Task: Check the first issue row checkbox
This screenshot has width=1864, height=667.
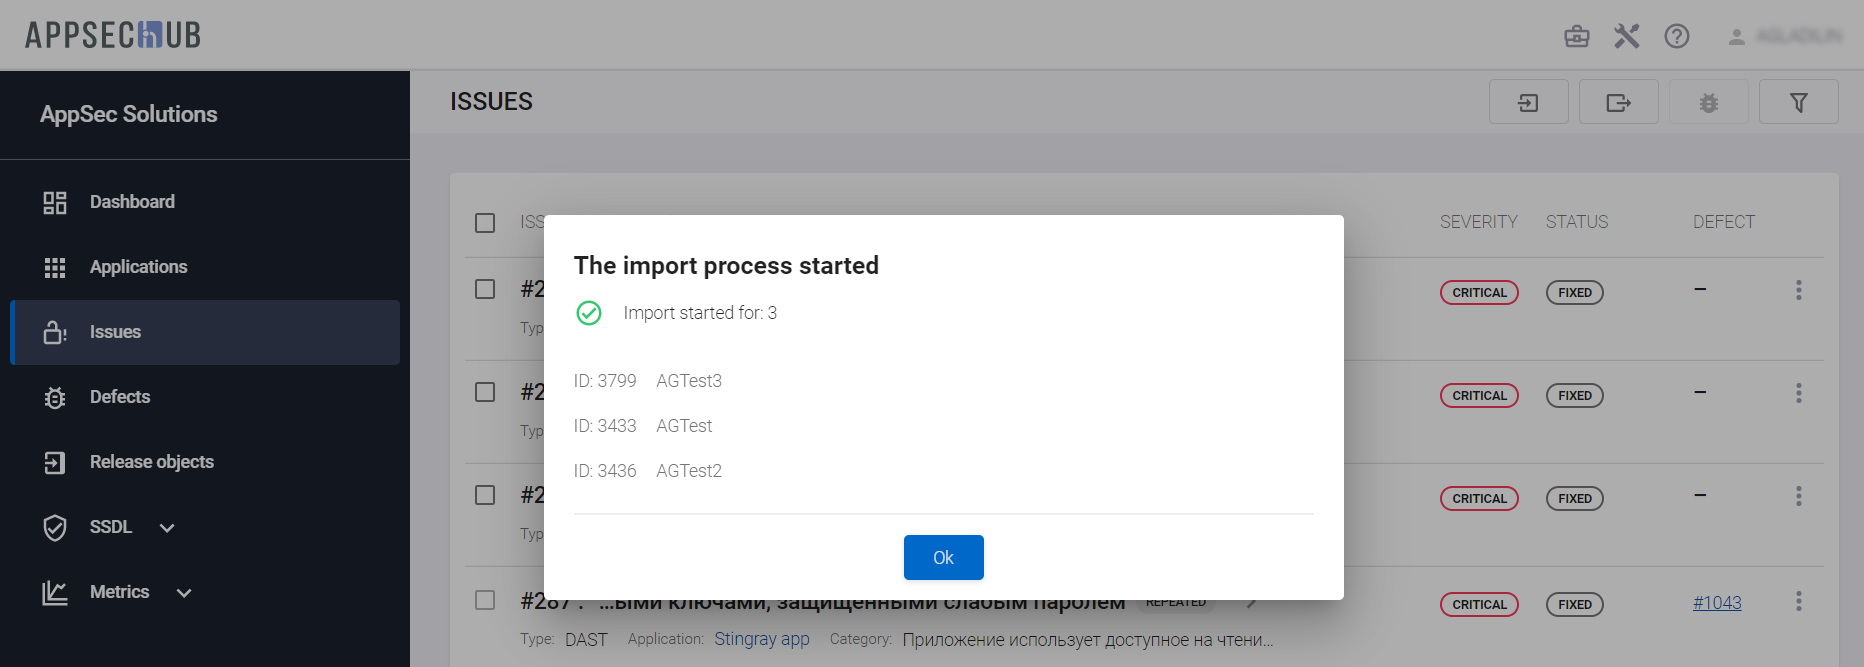Action: coord(485,289)
